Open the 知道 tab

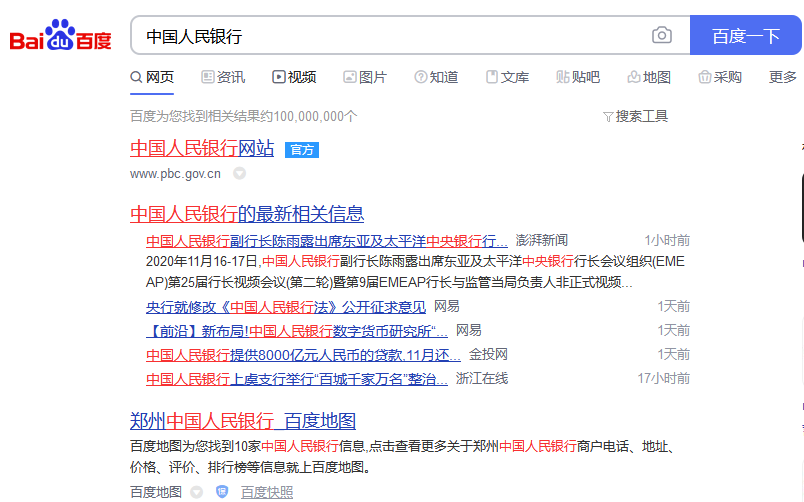click(x=436, y=77)
